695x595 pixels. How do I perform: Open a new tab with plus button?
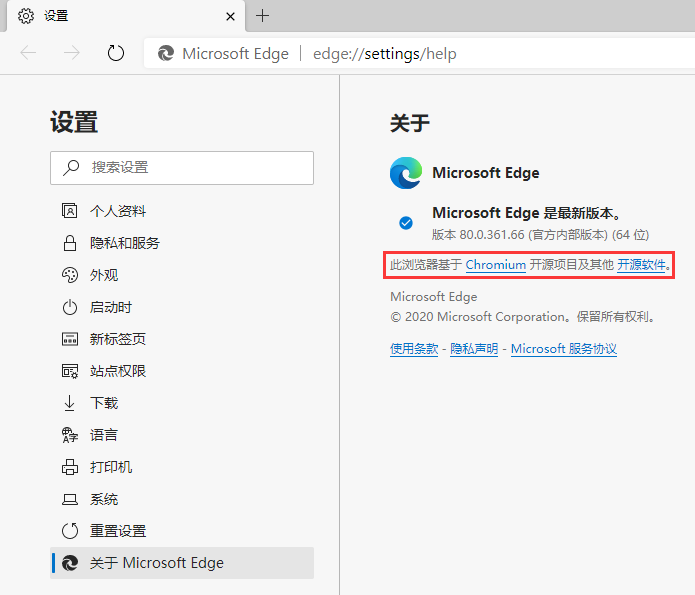point(262,16)
